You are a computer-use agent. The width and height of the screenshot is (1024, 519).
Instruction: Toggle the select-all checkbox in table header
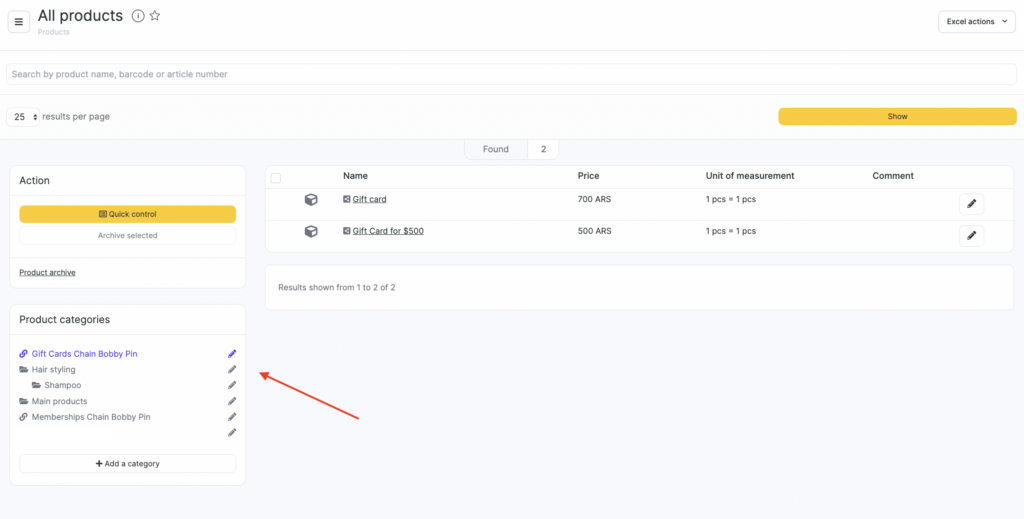pyautogui.click(x=276, y=178)
